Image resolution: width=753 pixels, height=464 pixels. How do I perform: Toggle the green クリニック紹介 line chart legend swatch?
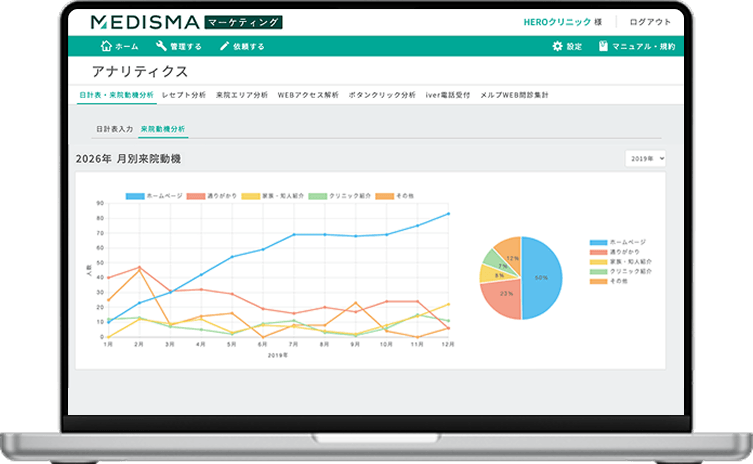(x=317, y=196)
